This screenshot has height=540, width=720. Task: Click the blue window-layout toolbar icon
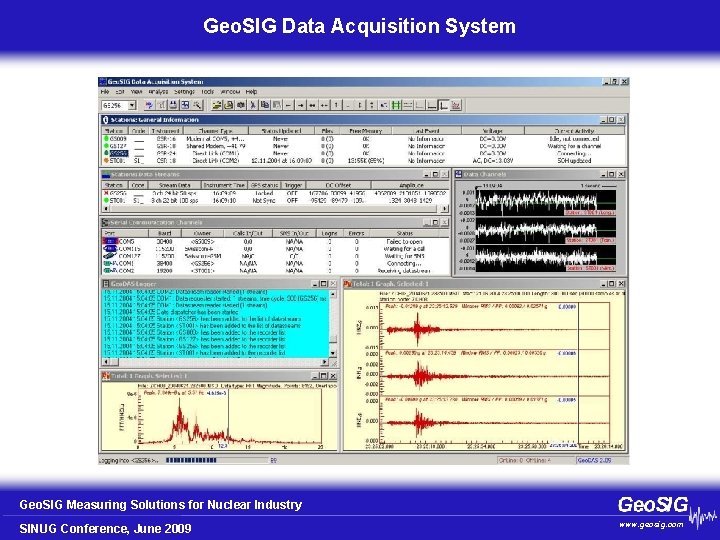pyautogui.click(x=185, y=105)
